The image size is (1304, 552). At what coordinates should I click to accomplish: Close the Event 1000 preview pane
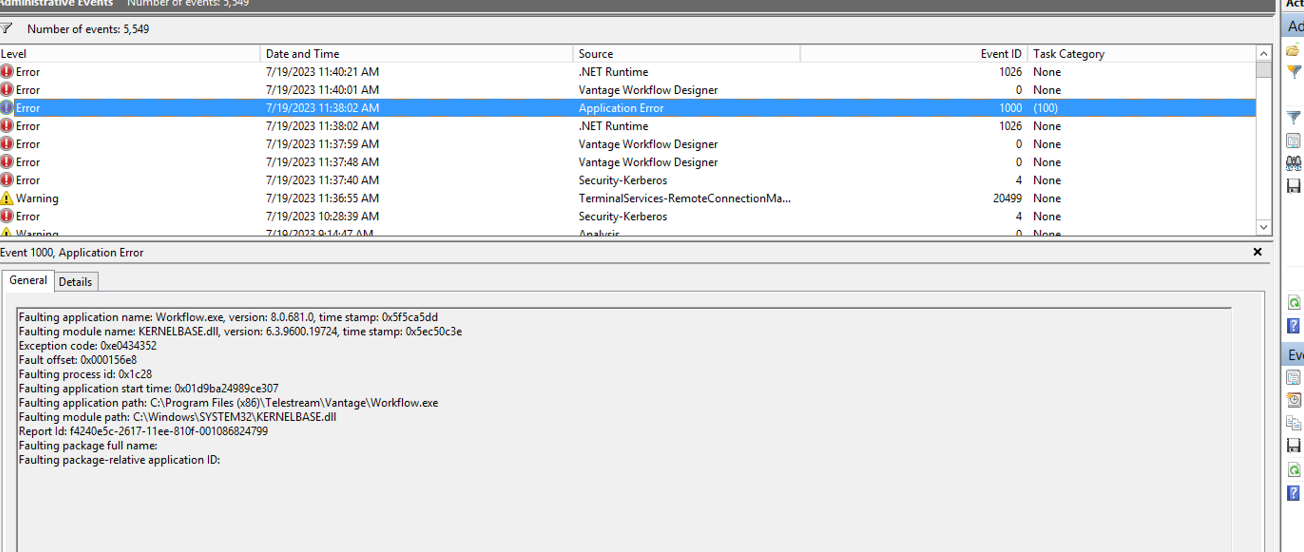pos(1258,252)
